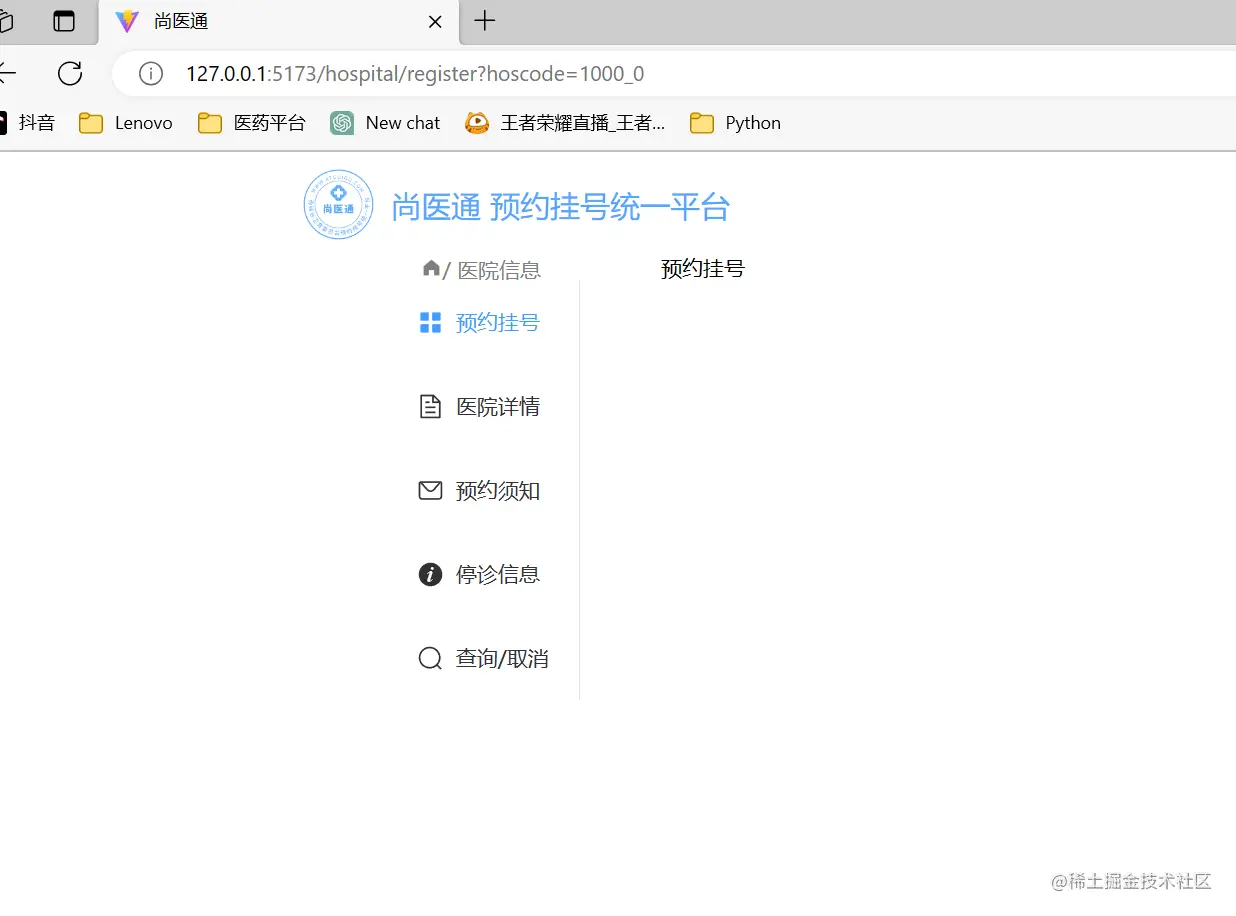1236x916 pixels.
Task: Click the home icon in breadcrumb
Action: [431, 268]
